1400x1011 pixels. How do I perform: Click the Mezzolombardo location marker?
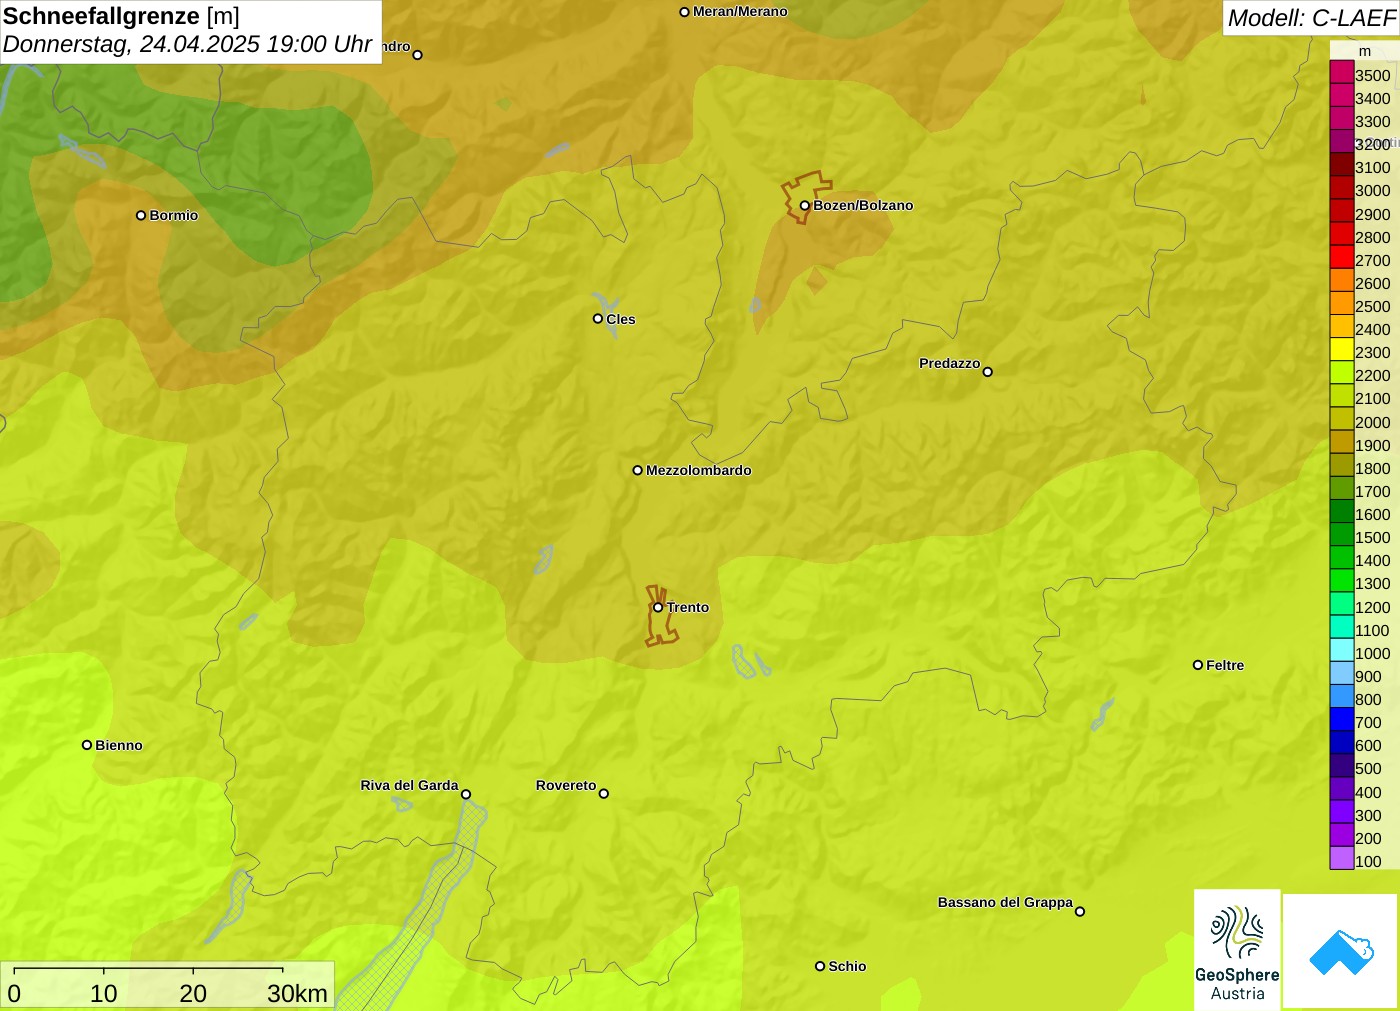tap(638, 470)
